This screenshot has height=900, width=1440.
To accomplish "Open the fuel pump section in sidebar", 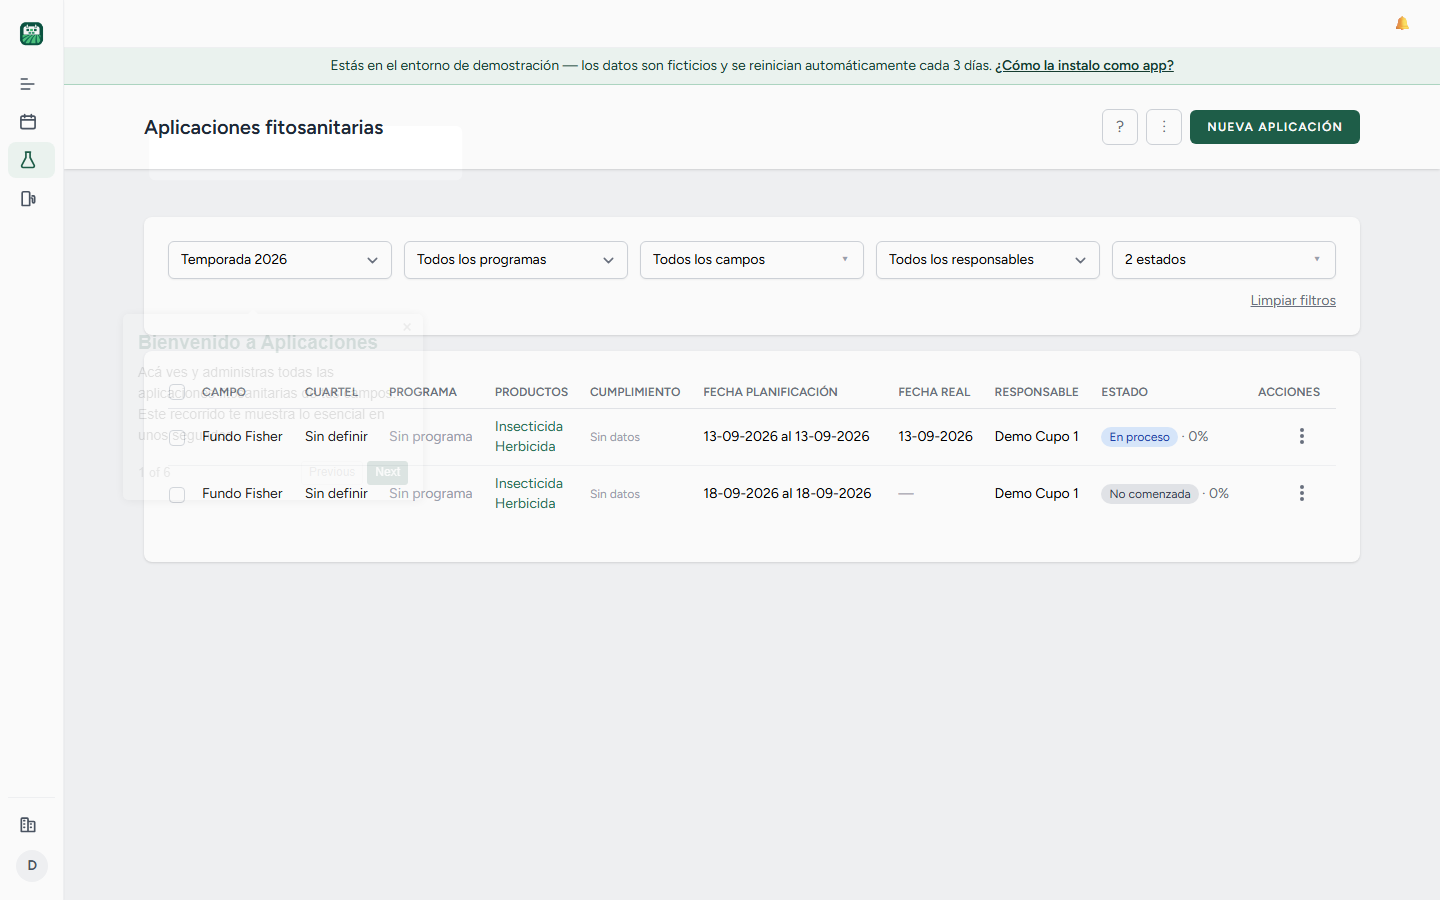I will click(x=28, y=199).
